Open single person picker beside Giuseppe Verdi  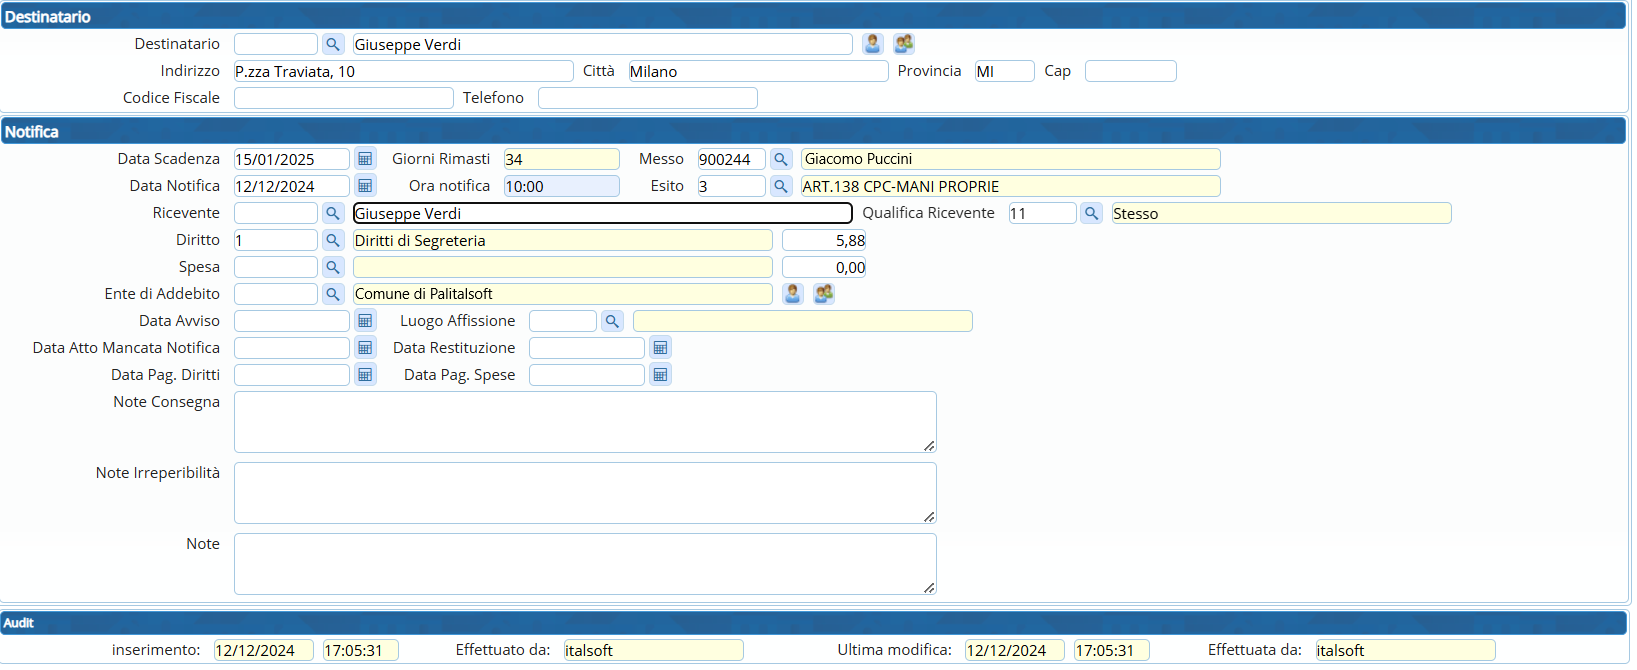(873, 44)
